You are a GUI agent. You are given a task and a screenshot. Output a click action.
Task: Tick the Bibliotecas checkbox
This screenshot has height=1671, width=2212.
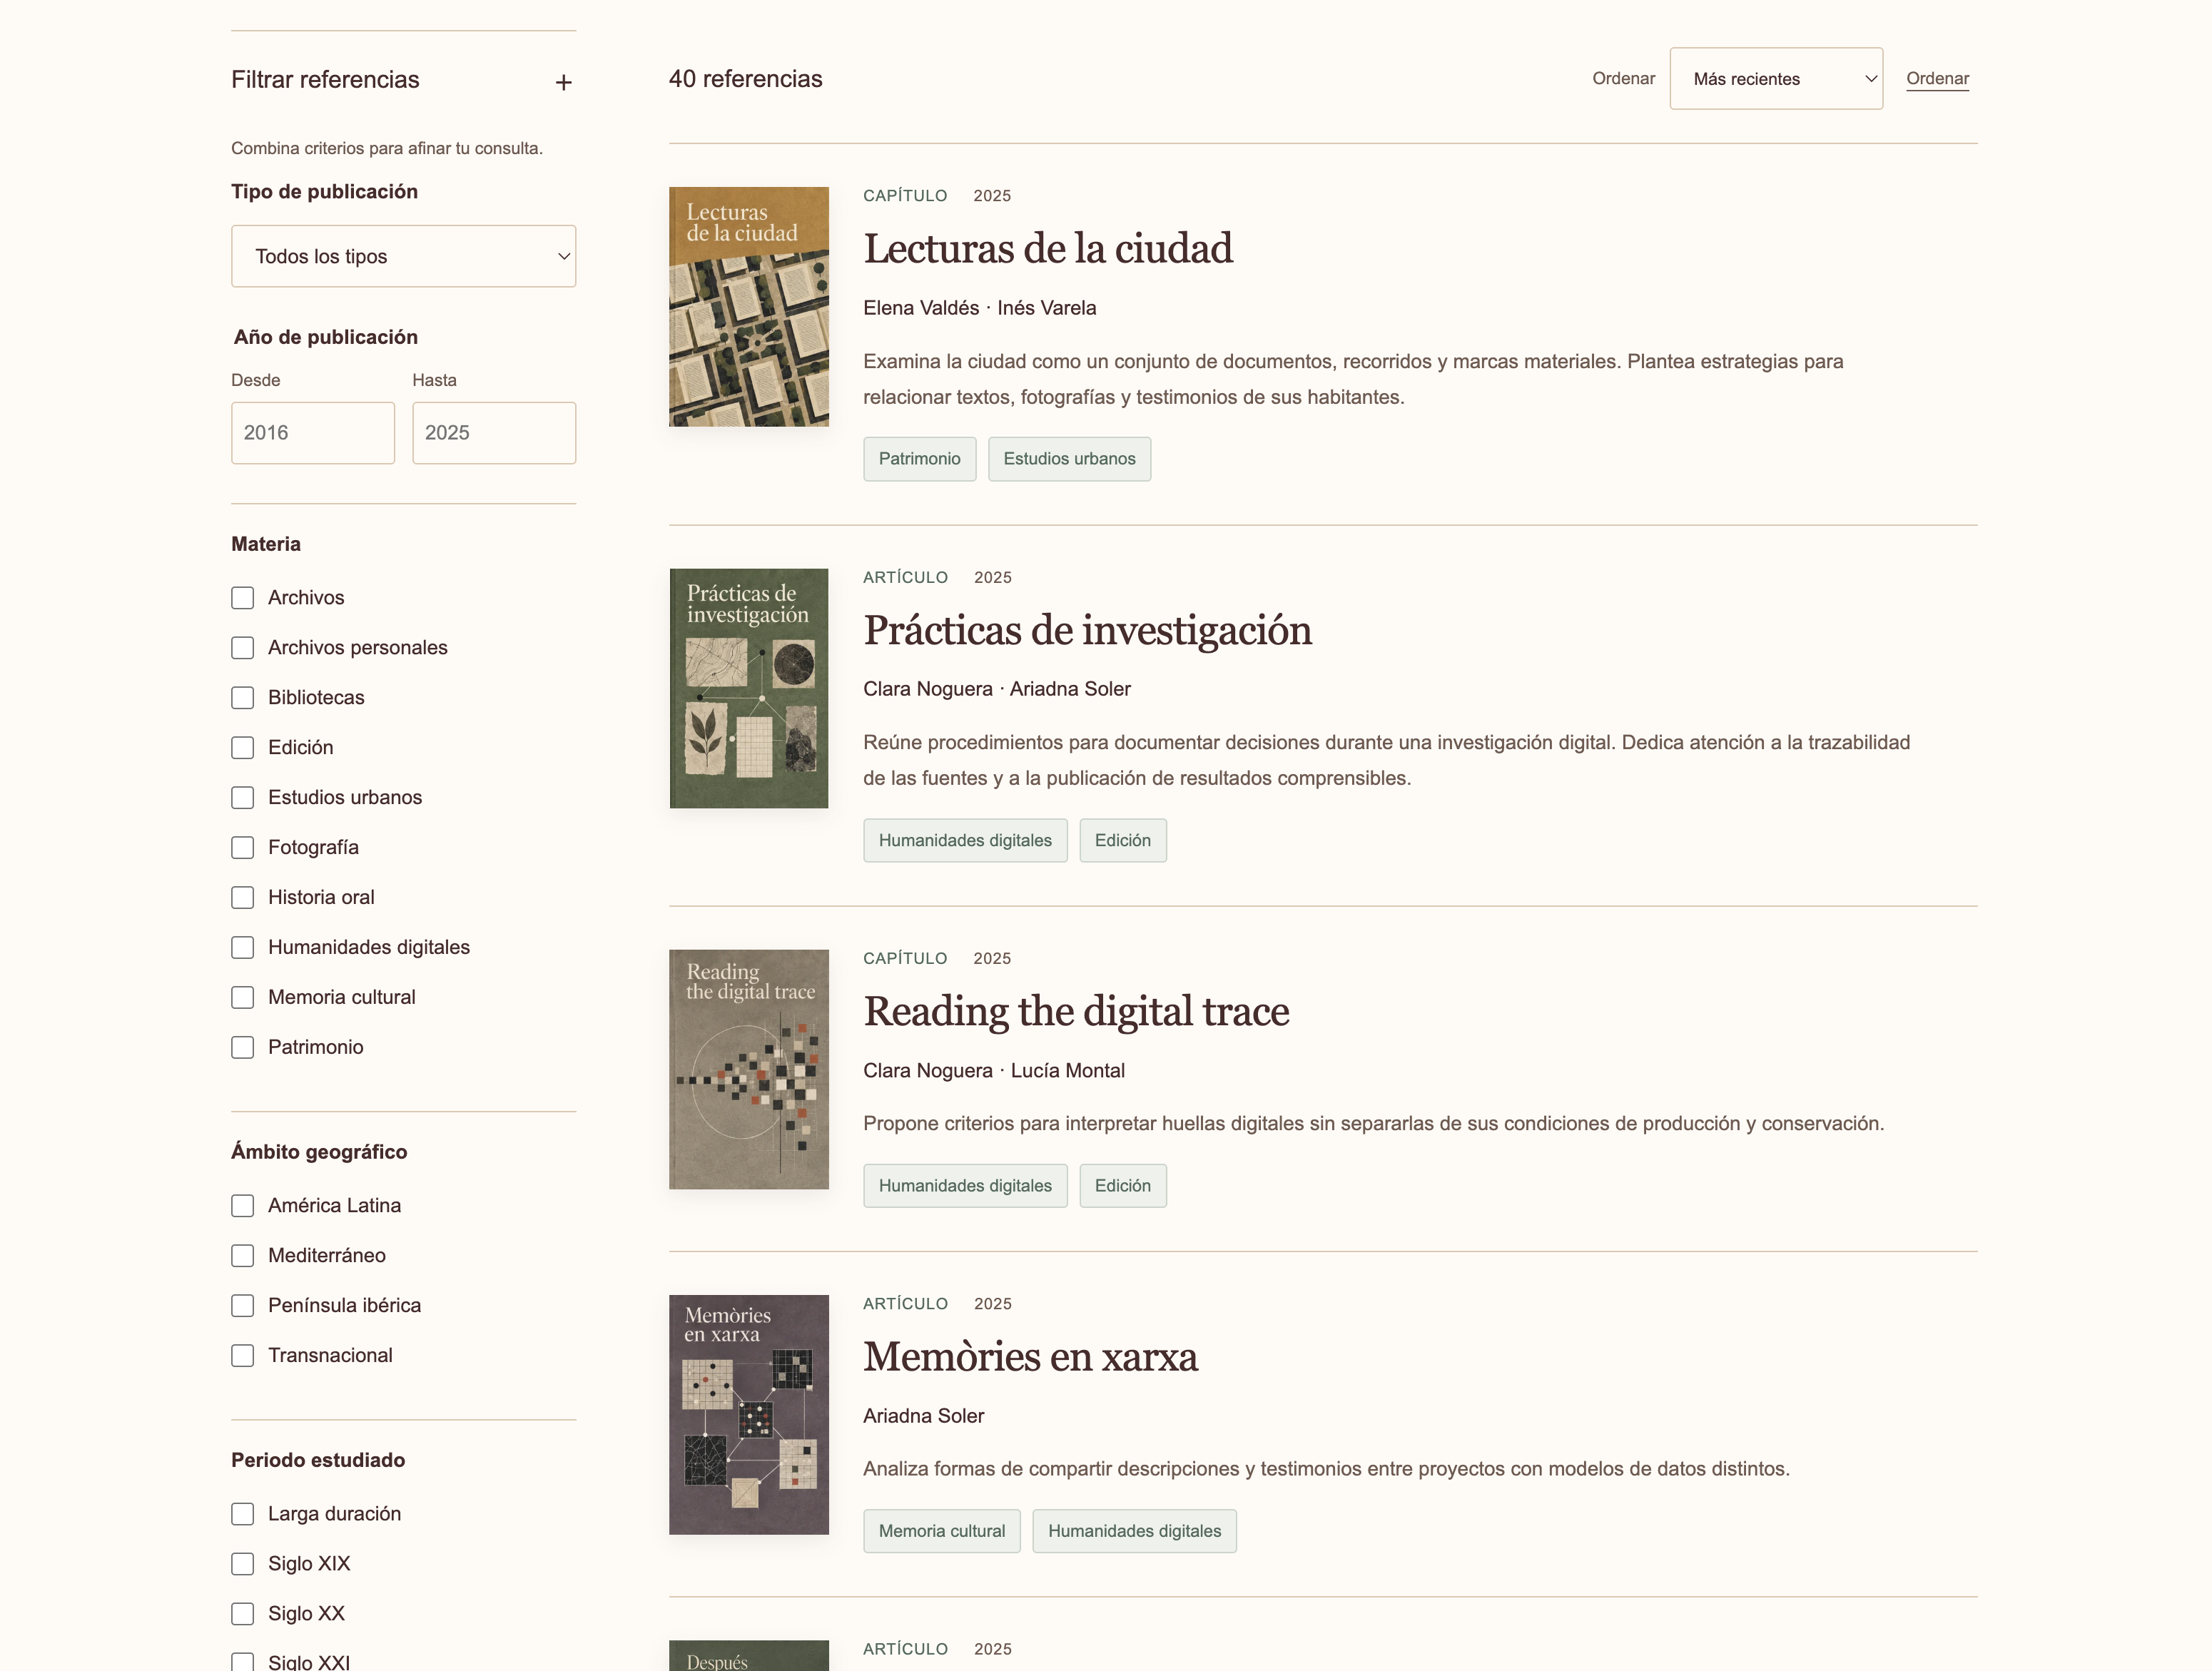click(x=242, y=698)
